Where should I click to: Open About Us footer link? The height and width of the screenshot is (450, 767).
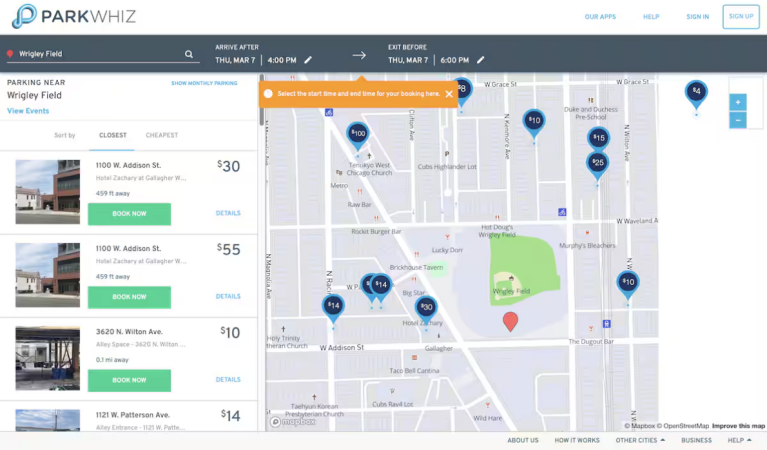pos(522,440)
